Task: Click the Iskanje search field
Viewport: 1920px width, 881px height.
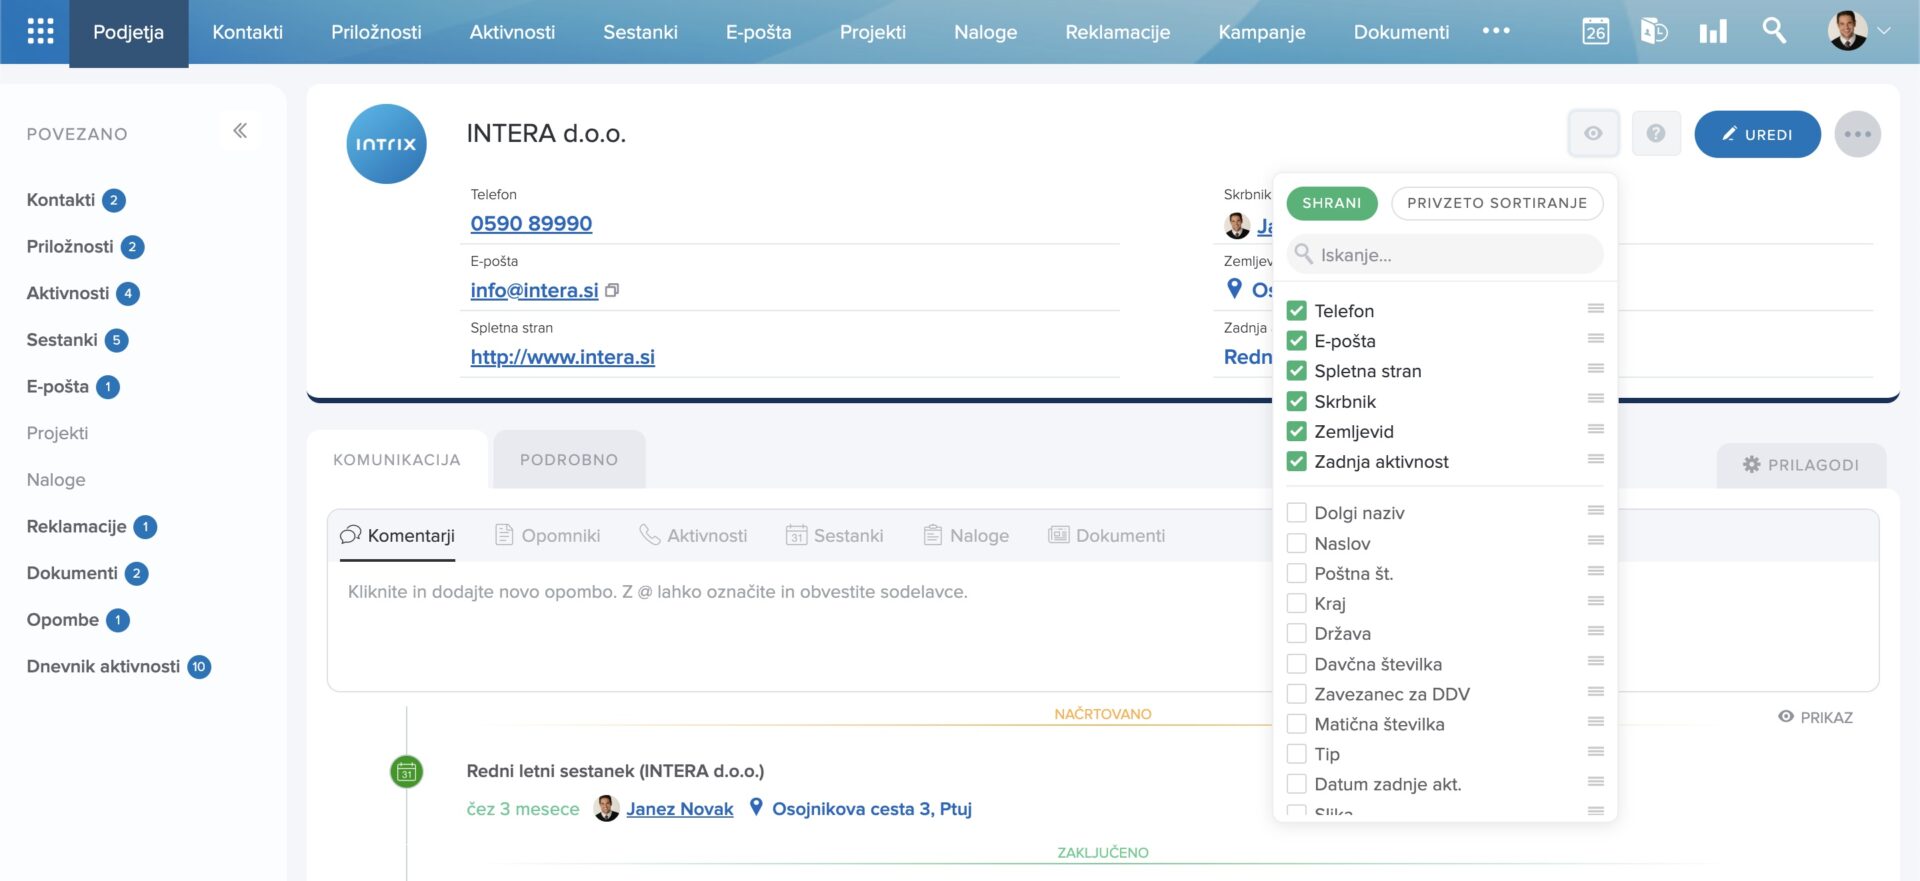Action: click(x=1445, y=255)
